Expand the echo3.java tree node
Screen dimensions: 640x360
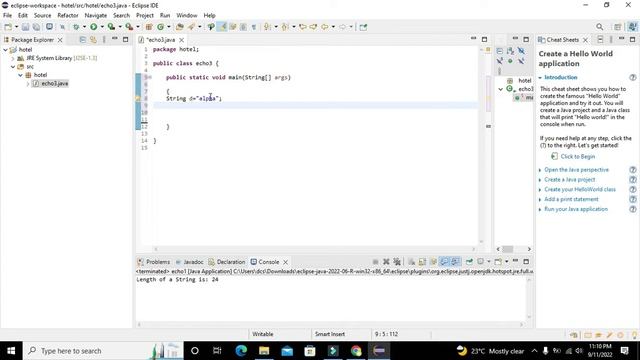pyautogui.click(x=28, y=84)
